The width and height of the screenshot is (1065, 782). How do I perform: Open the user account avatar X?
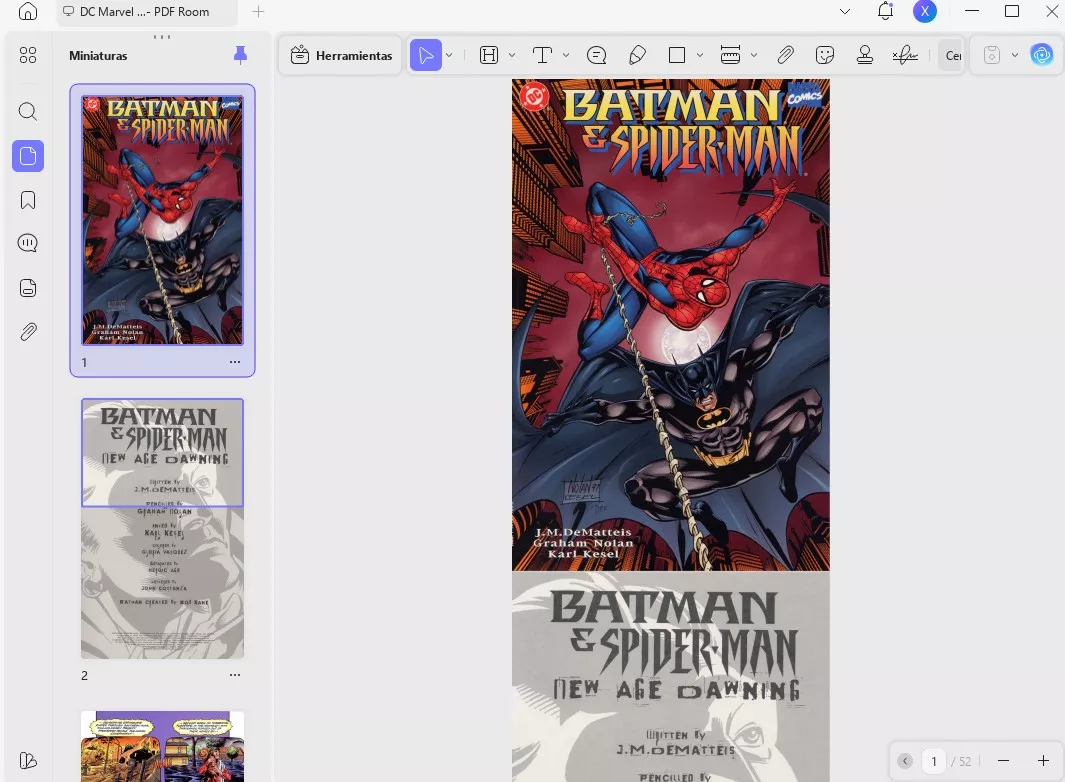pyautogui.click(x=924, y=12)
